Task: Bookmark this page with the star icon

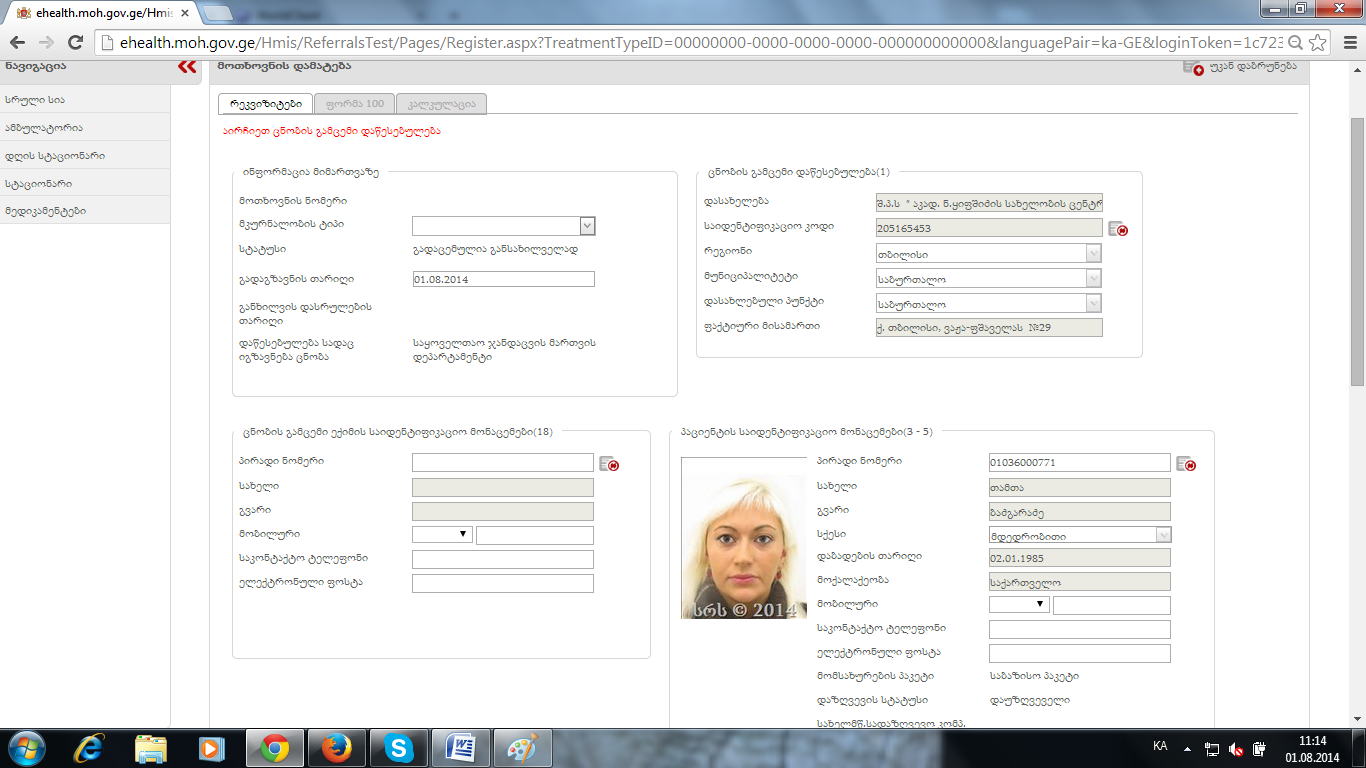Action: point(1318,43)
